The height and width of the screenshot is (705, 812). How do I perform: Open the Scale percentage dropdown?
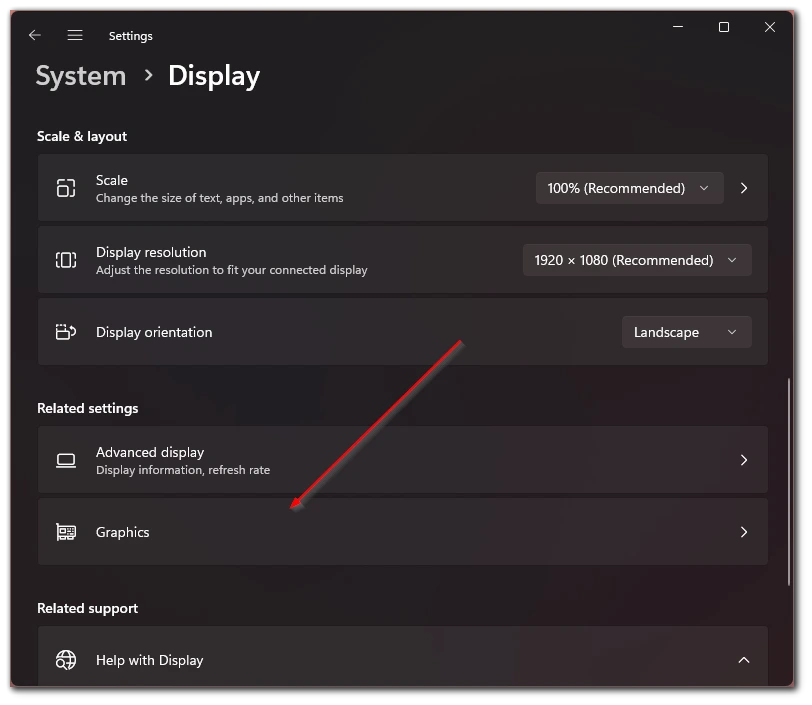coord(629,188)
